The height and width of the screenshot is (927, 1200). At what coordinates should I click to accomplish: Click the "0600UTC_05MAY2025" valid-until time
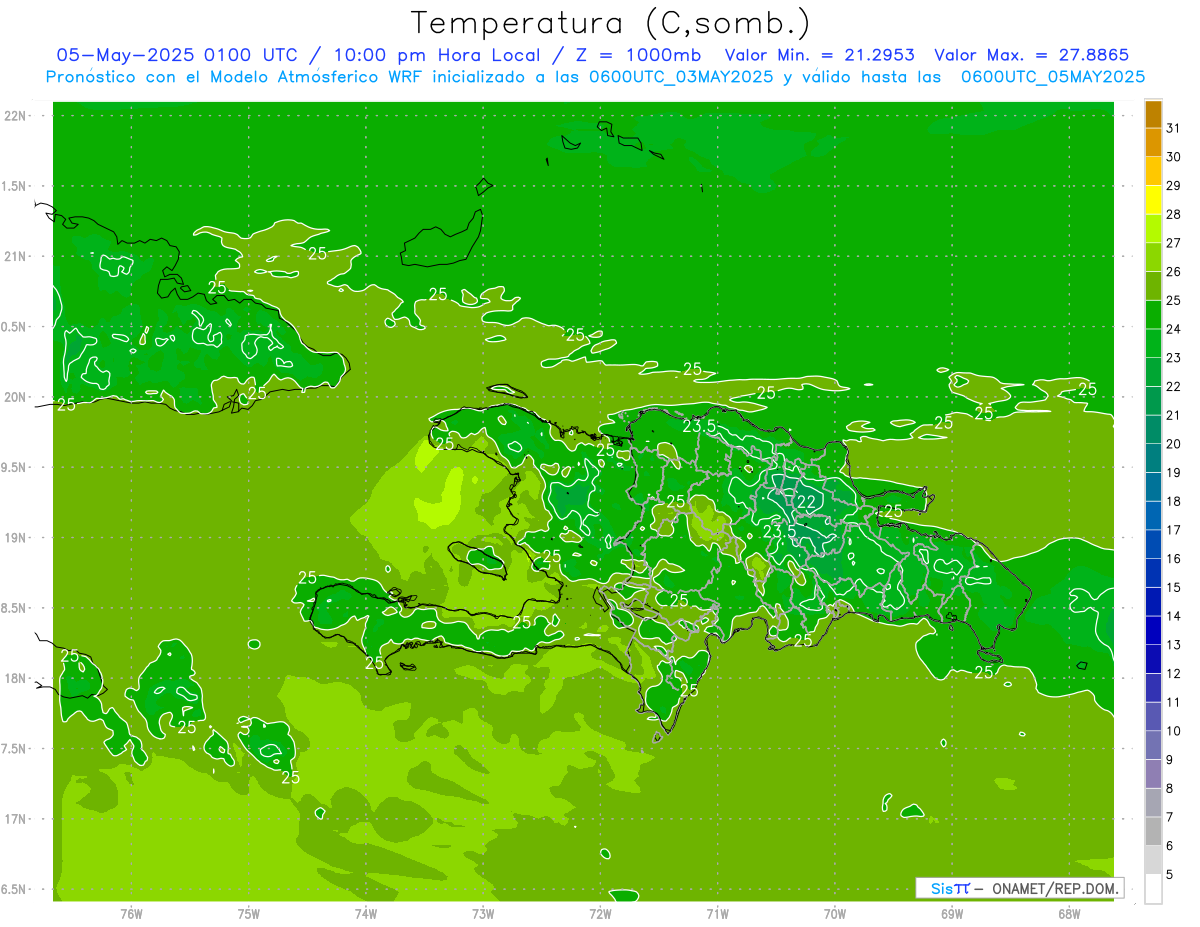click(x=1053, y=77)
